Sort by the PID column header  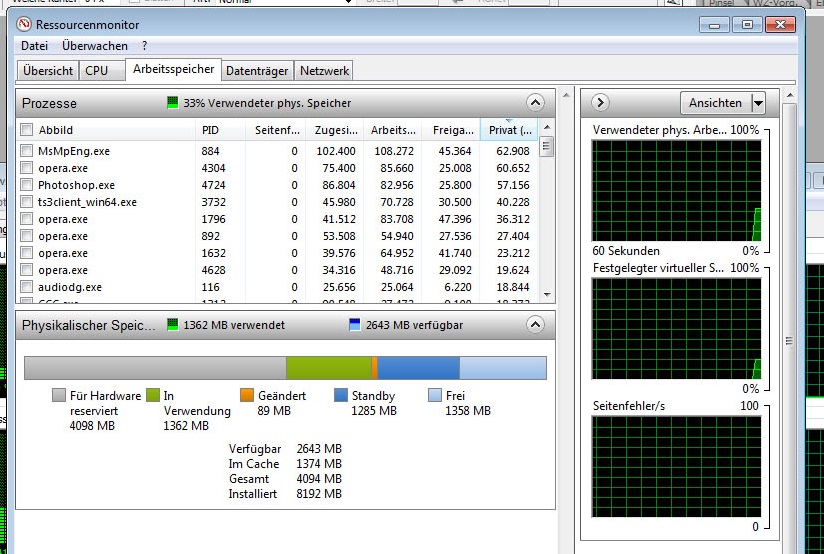[x=210, y=130]
